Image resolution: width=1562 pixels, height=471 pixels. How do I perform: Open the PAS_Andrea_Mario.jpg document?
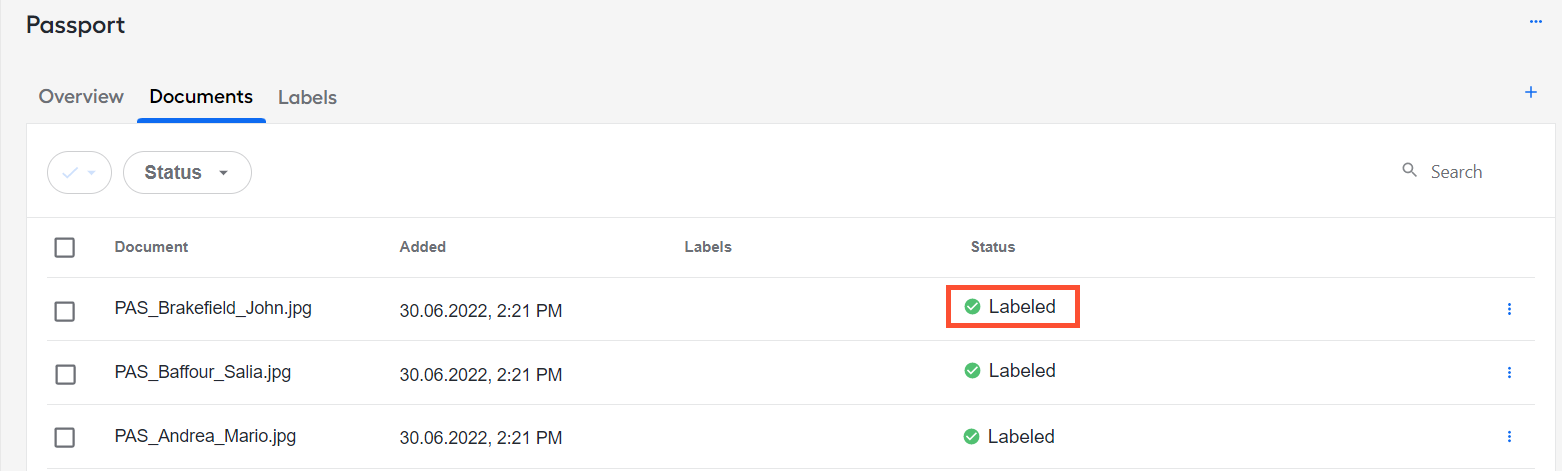coord(205,436)
